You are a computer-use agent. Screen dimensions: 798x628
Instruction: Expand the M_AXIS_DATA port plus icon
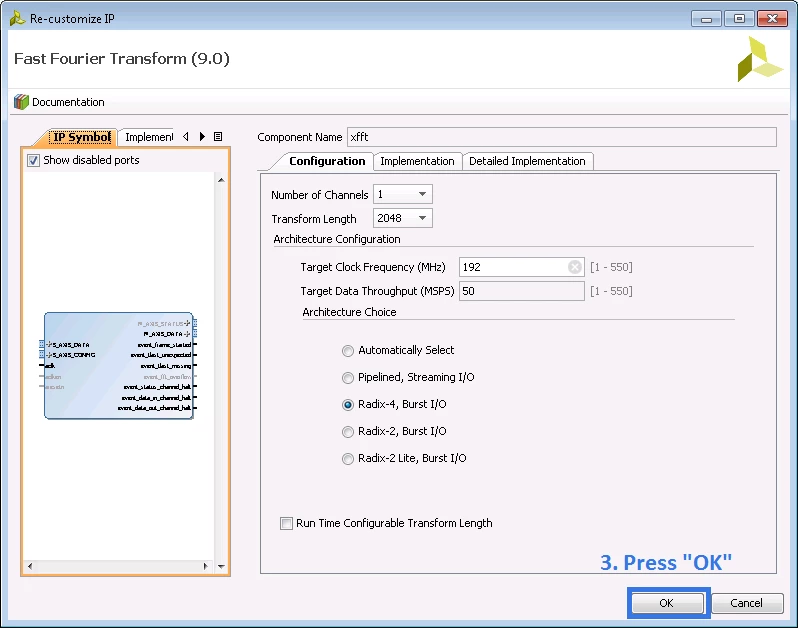point(195,333)
